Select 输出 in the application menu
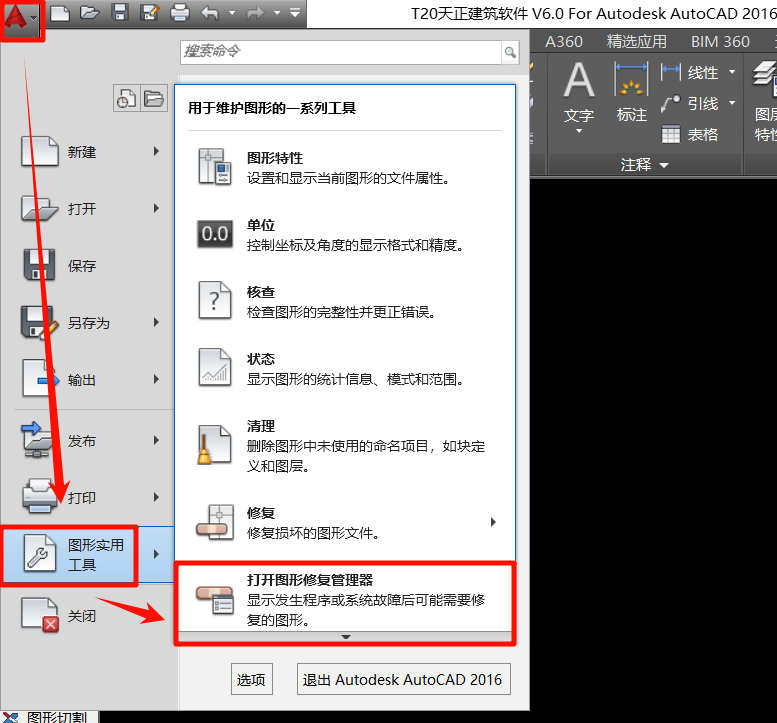Viewport: 777px width, 723px height. point(89,380)
